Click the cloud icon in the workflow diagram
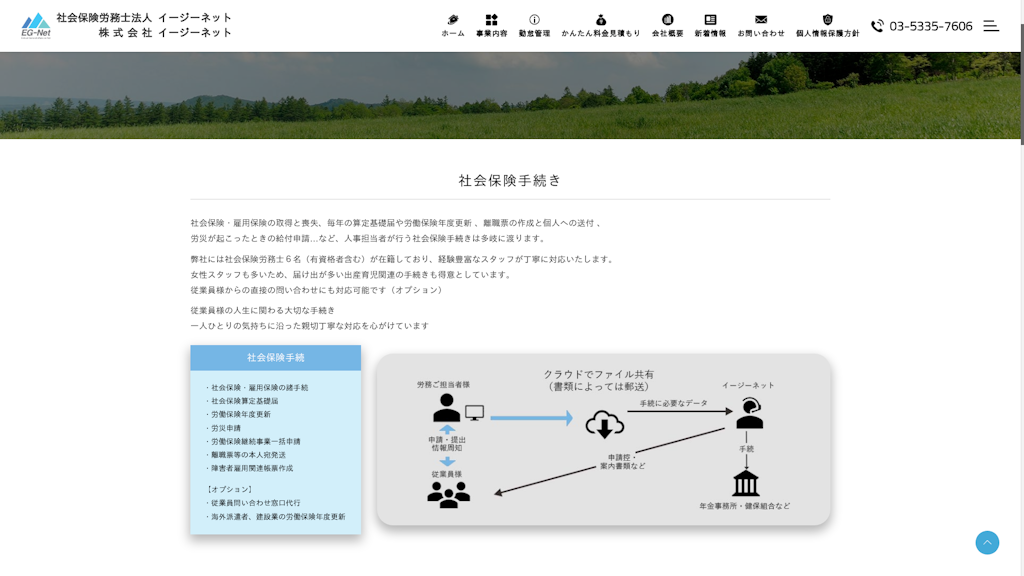The height and width of the screenshot is (576, 1024). [x=604, y=424]
